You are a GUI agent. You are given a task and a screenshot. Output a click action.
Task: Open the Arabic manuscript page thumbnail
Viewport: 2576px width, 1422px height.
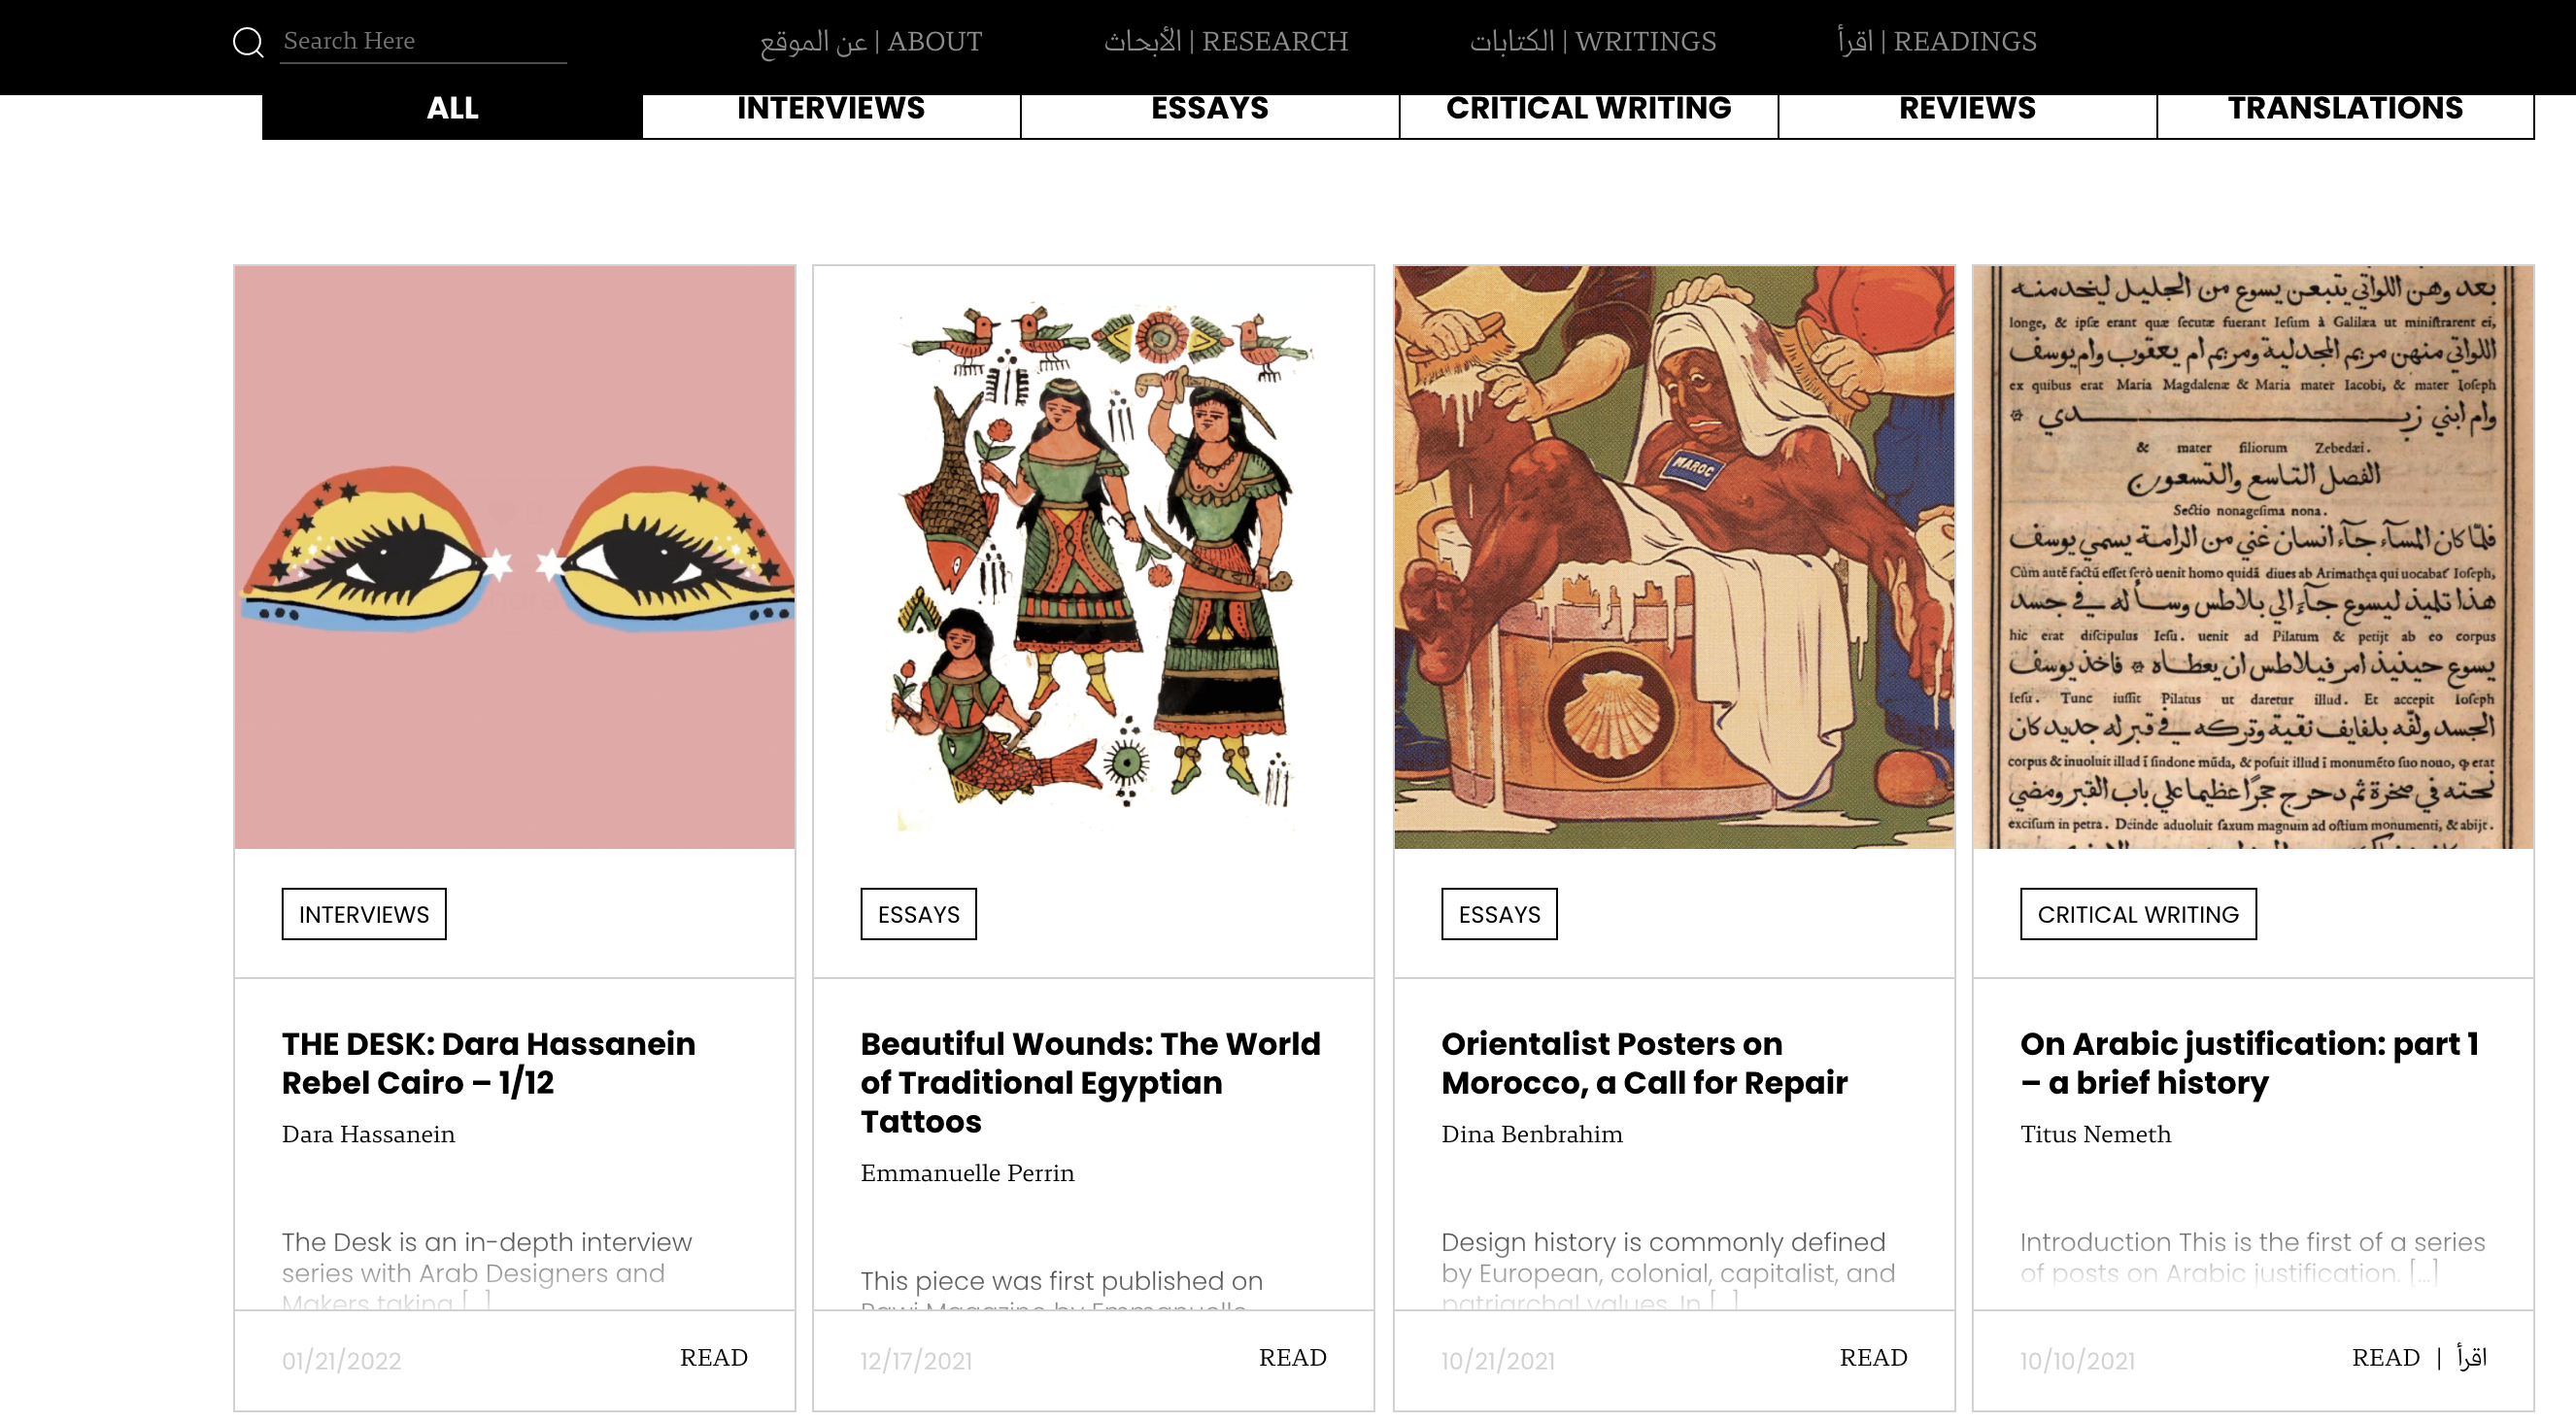click(2253, 557)
